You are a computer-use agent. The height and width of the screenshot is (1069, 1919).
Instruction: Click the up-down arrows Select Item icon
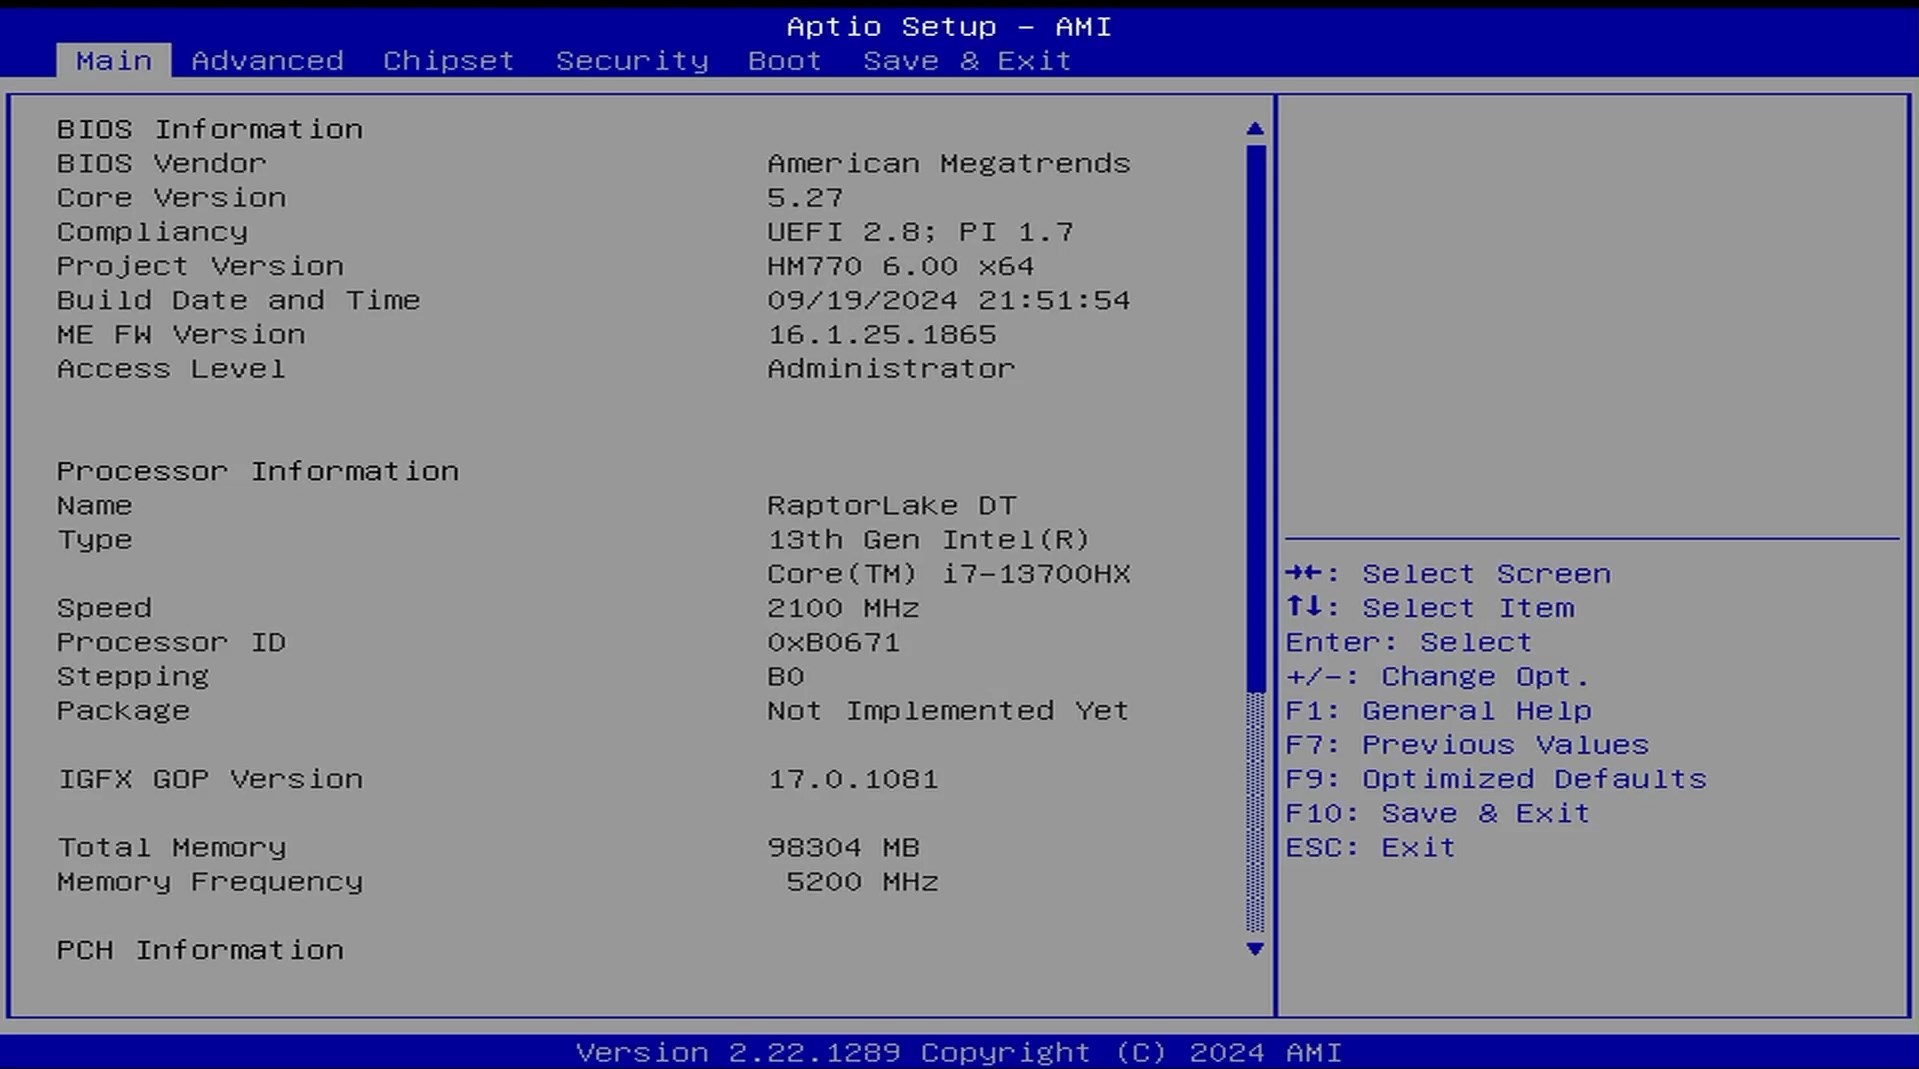[1304, 607]
